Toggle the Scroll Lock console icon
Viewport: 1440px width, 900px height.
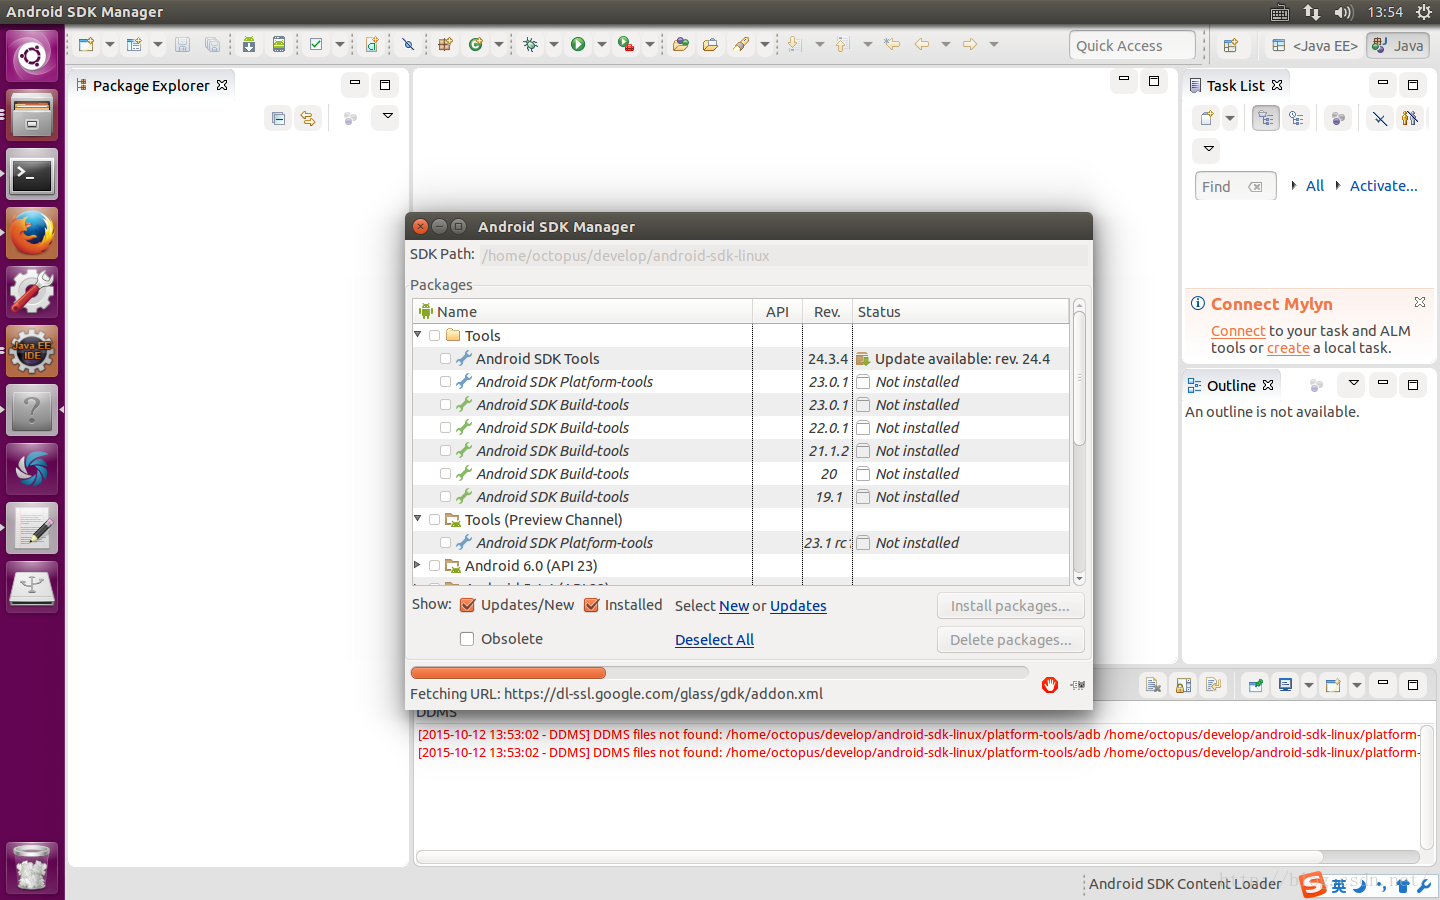[x=1183, y=685]
